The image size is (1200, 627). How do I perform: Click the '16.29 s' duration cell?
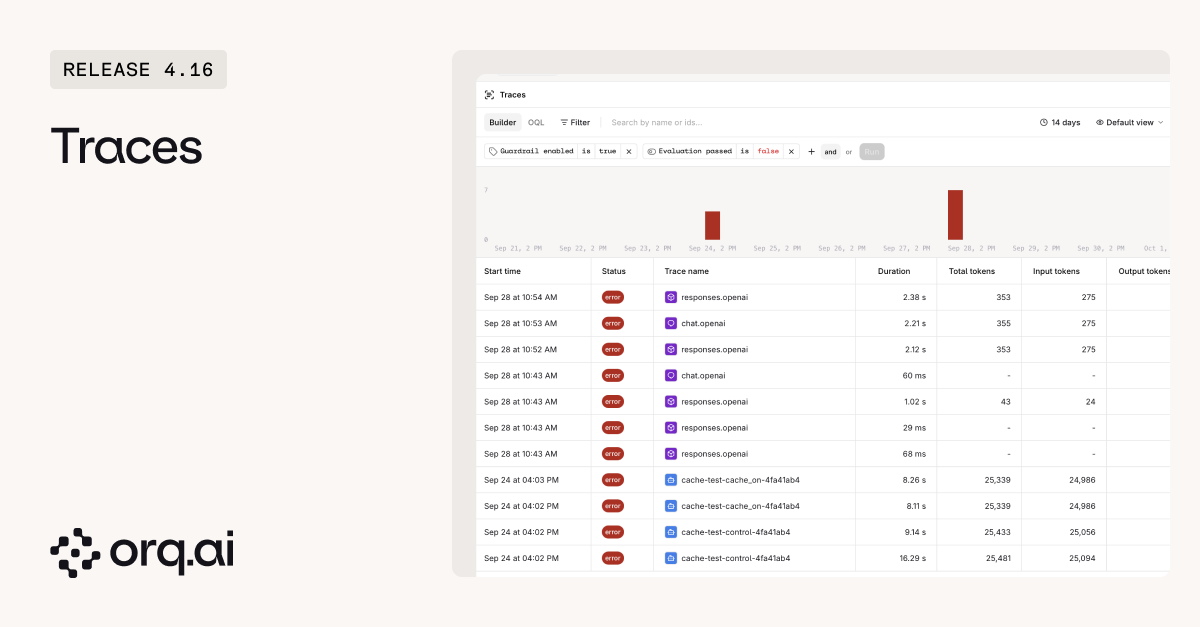click(x=912, y=558)
